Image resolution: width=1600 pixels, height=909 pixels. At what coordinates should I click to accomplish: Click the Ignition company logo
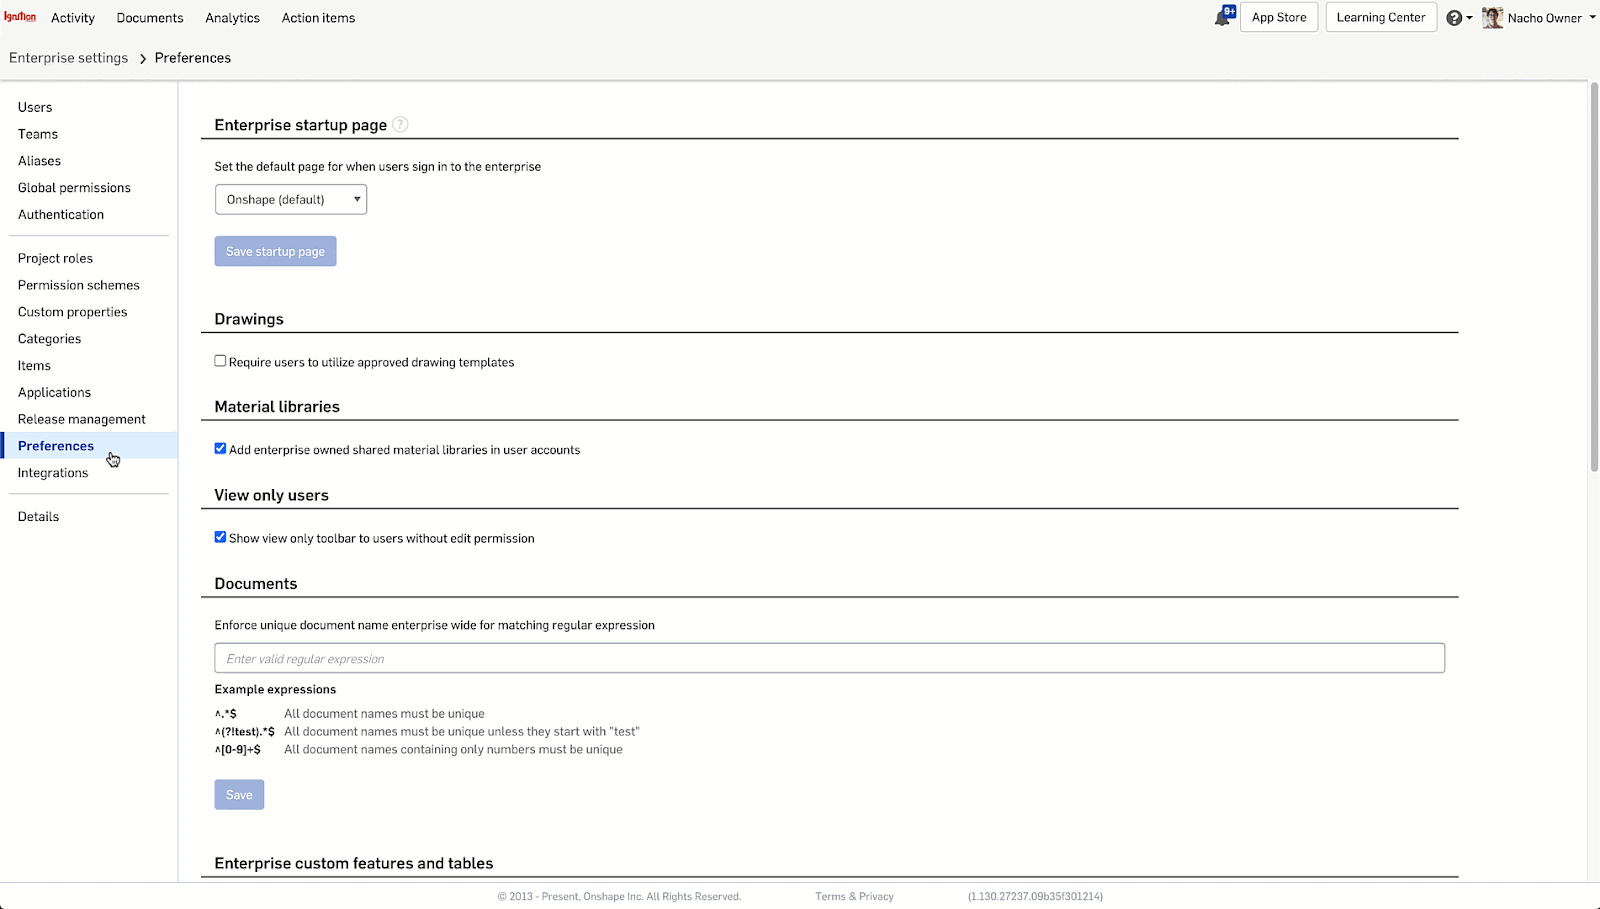20,17
